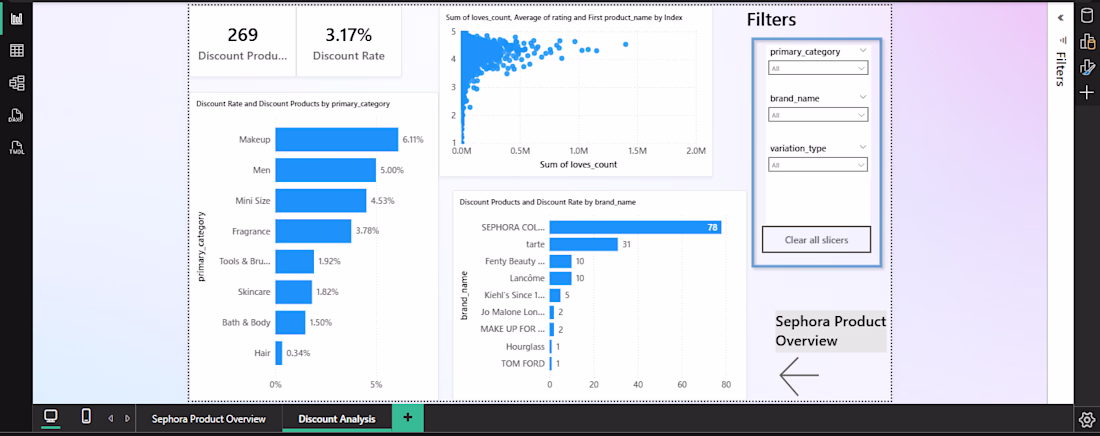The width and height of the screenshot is (1100, 436).
Task: Click the SEPHORA COL... brand bar
Action: (635, 227)
